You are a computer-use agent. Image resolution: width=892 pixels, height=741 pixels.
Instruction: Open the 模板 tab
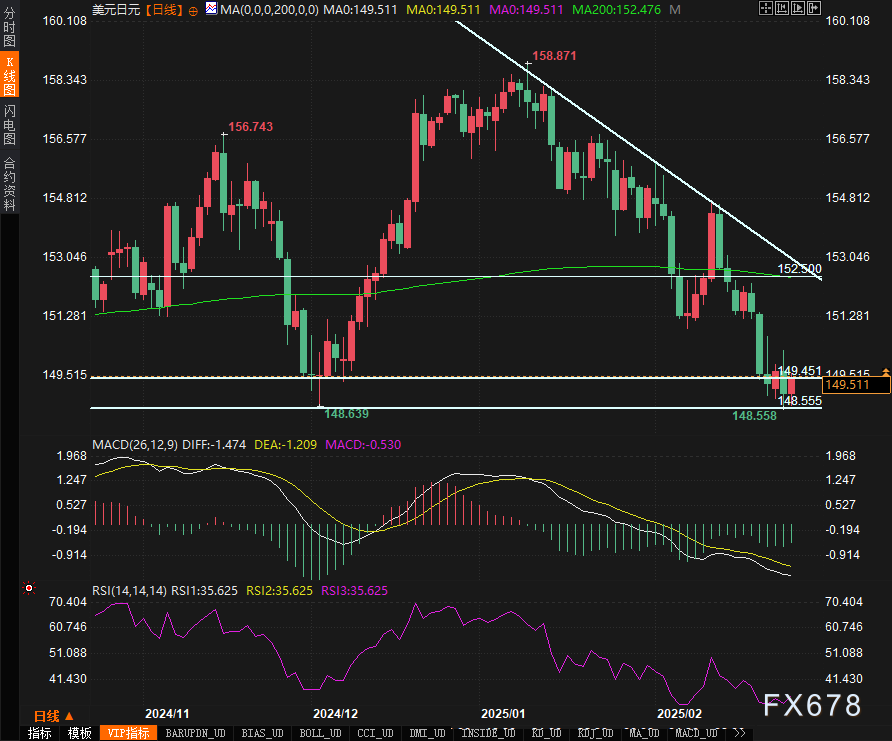80,733
